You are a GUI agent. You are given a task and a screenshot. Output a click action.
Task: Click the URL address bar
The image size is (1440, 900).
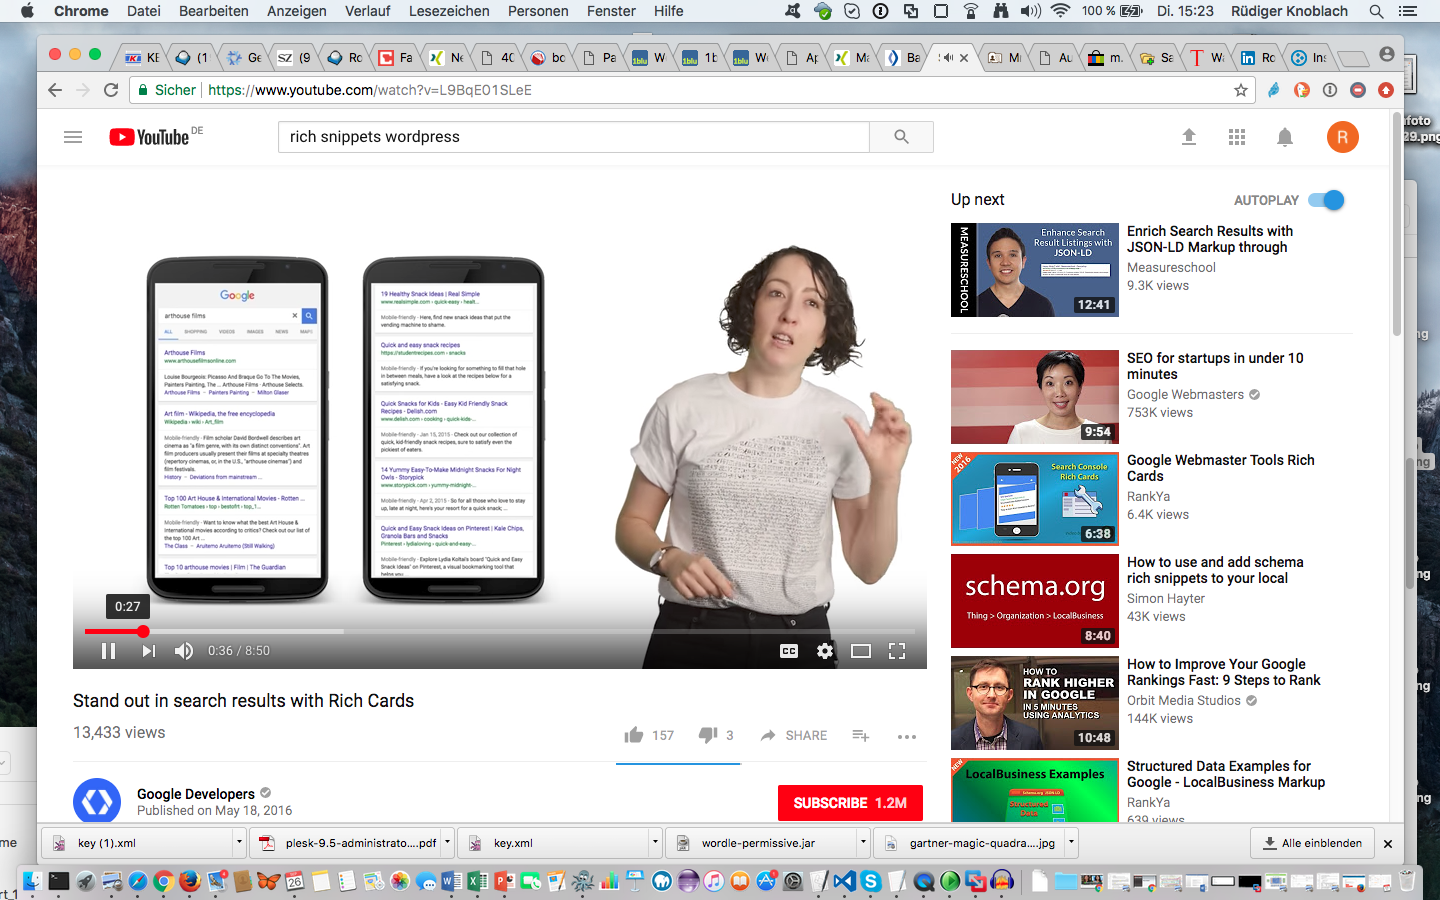(690, 90)
